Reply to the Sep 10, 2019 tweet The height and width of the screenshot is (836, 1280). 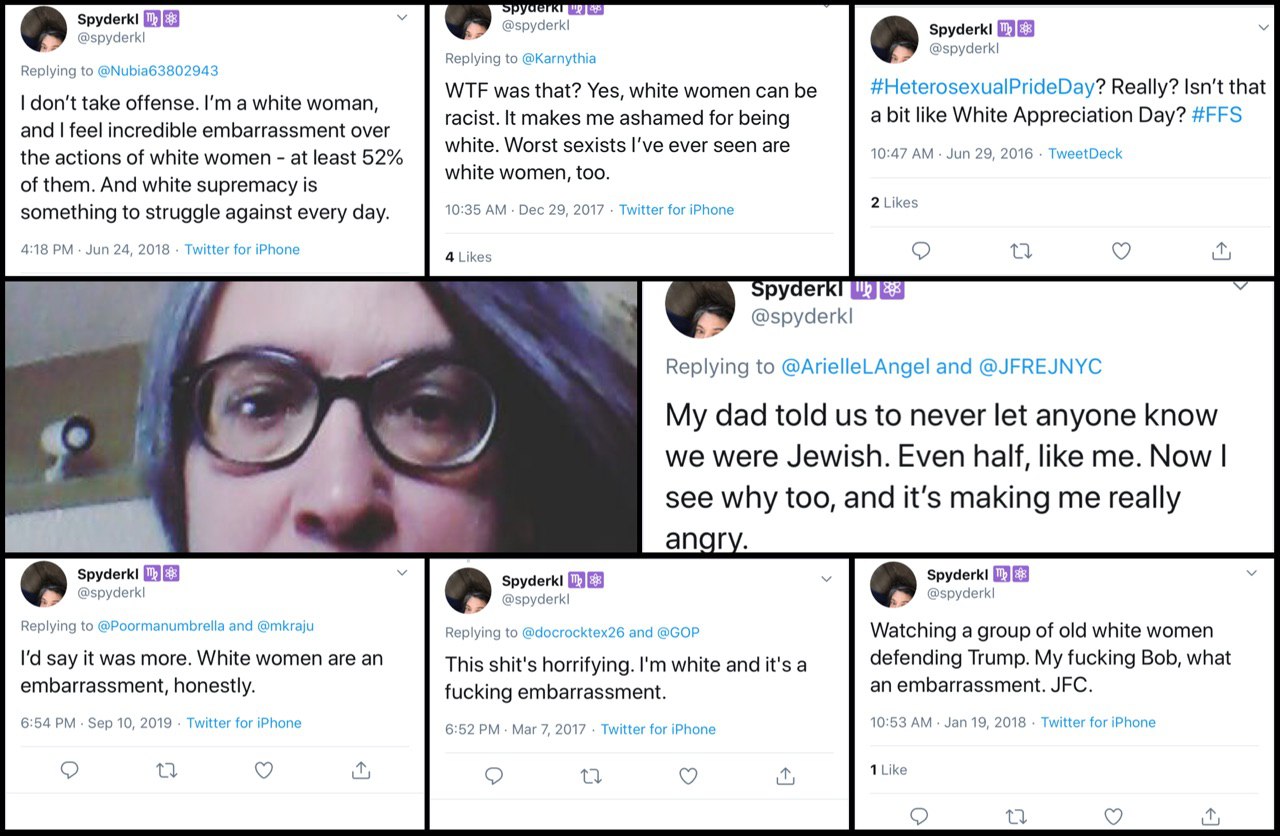(69, 770)
